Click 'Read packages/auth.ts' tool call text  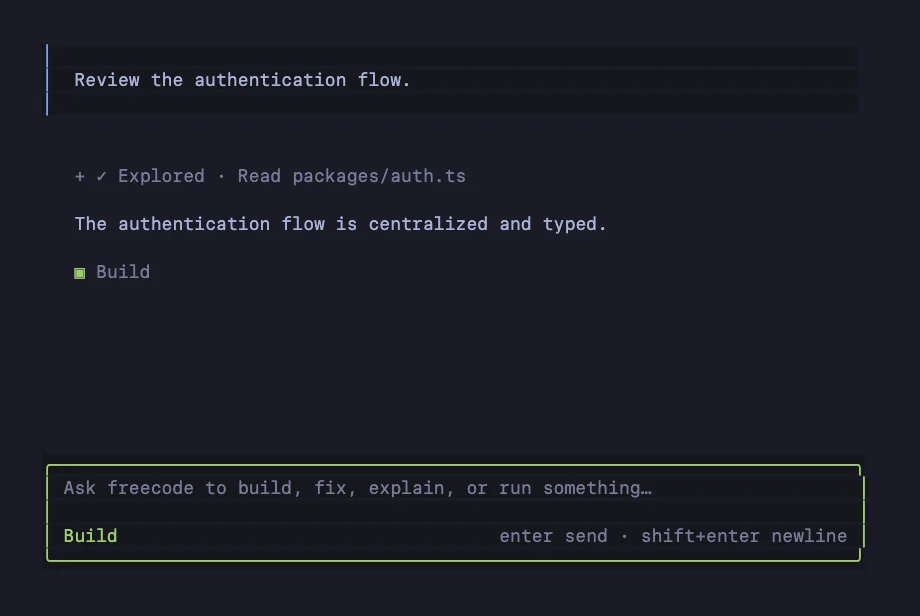pos(351,176)
